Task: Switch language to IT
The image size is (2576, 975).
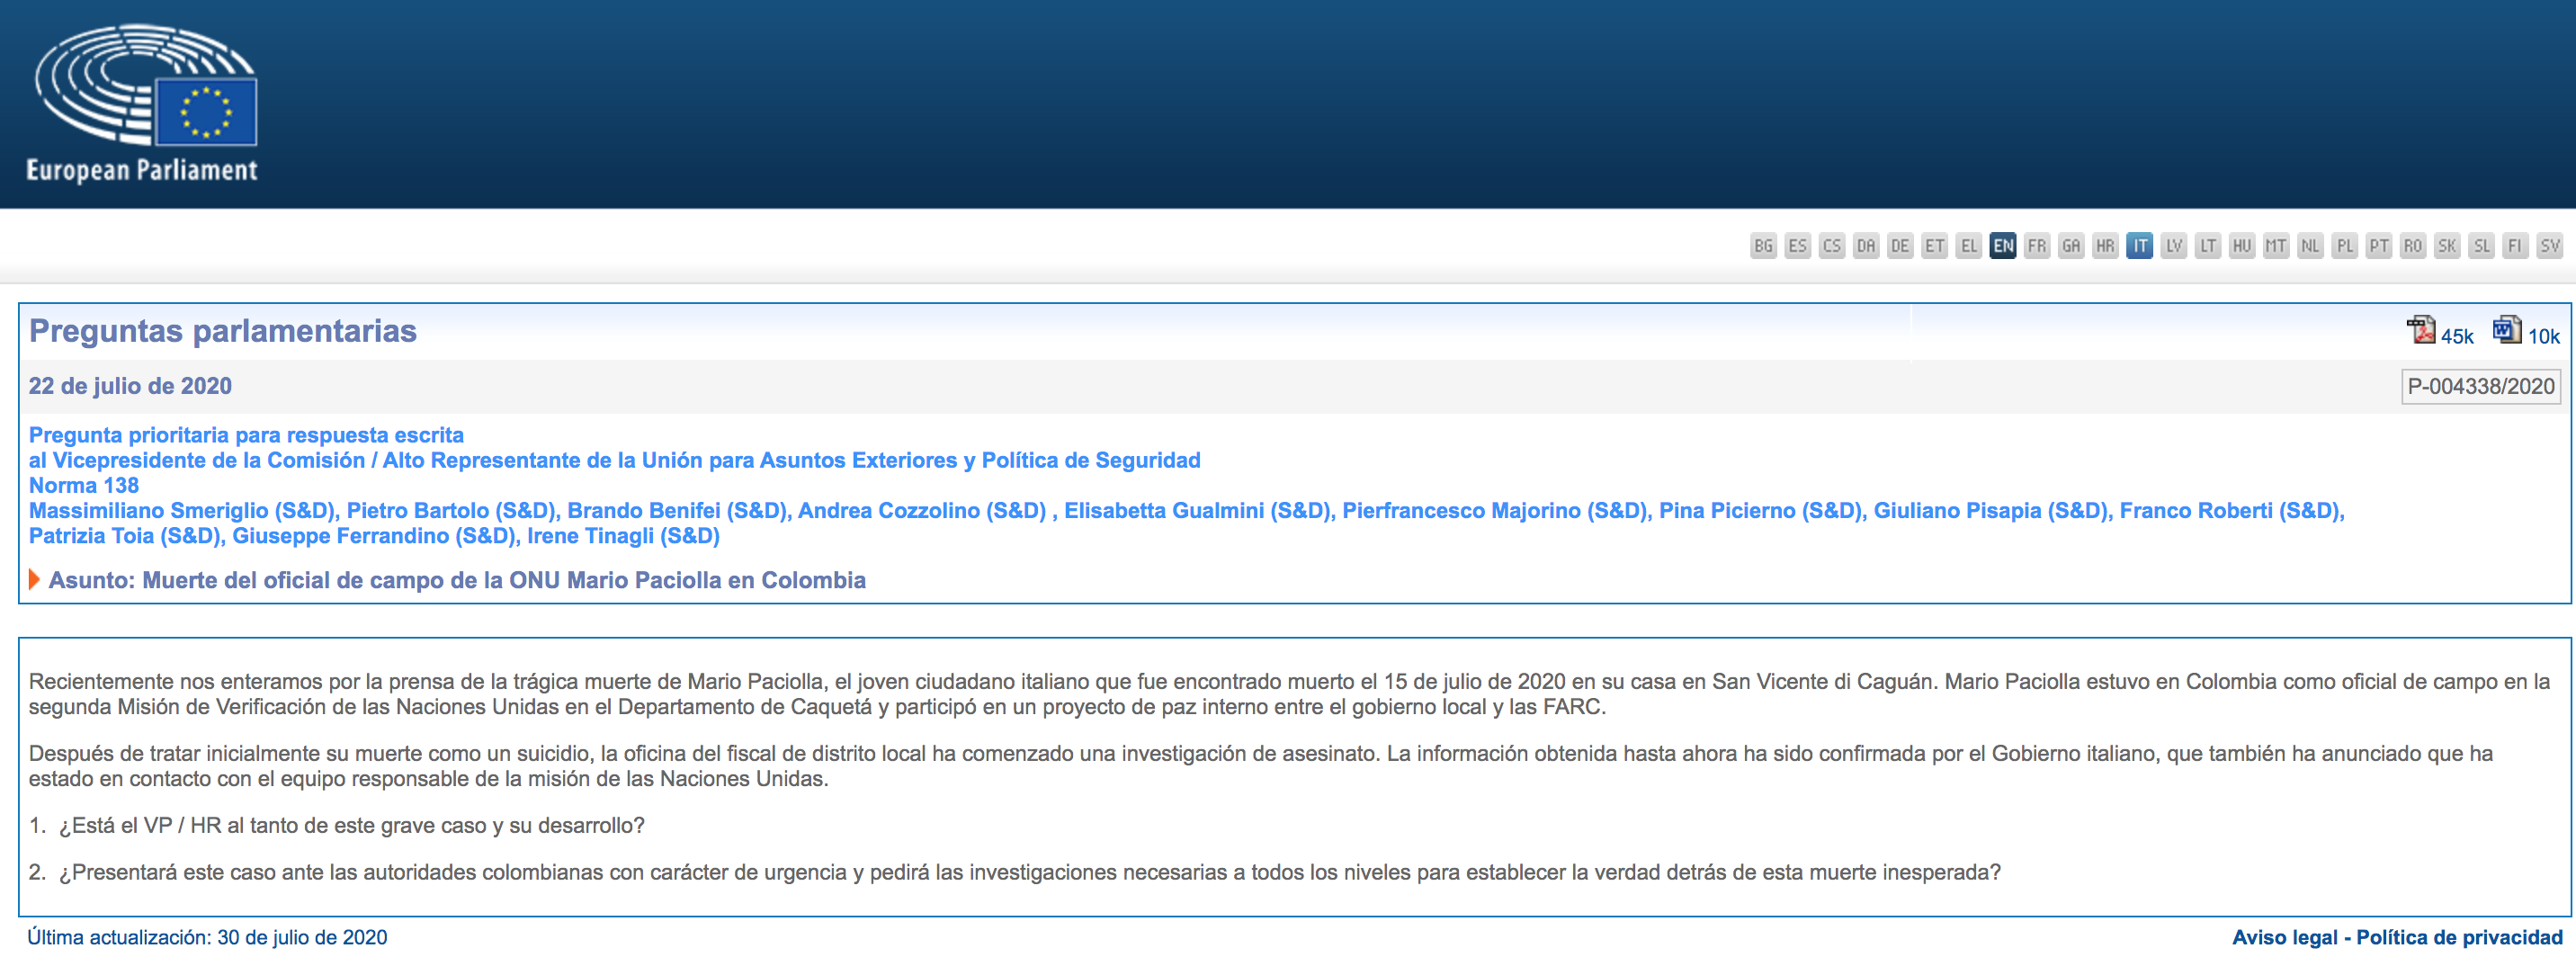Action: click(2139, 246)
